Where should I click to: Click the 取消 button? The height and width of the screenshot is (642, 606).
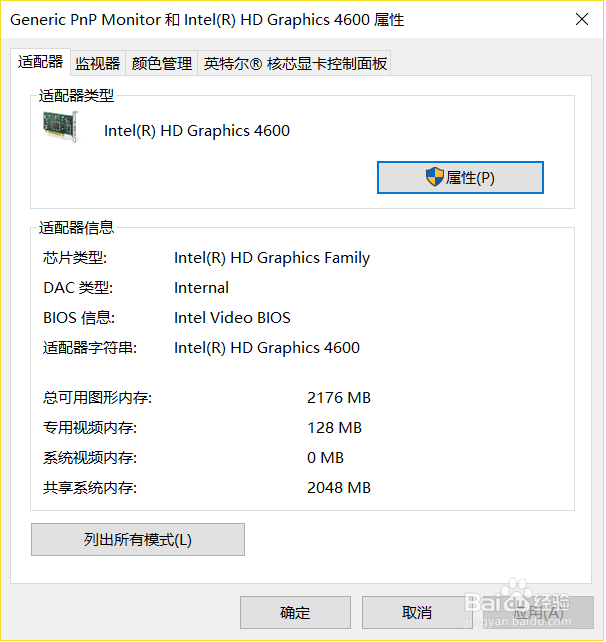417,613
